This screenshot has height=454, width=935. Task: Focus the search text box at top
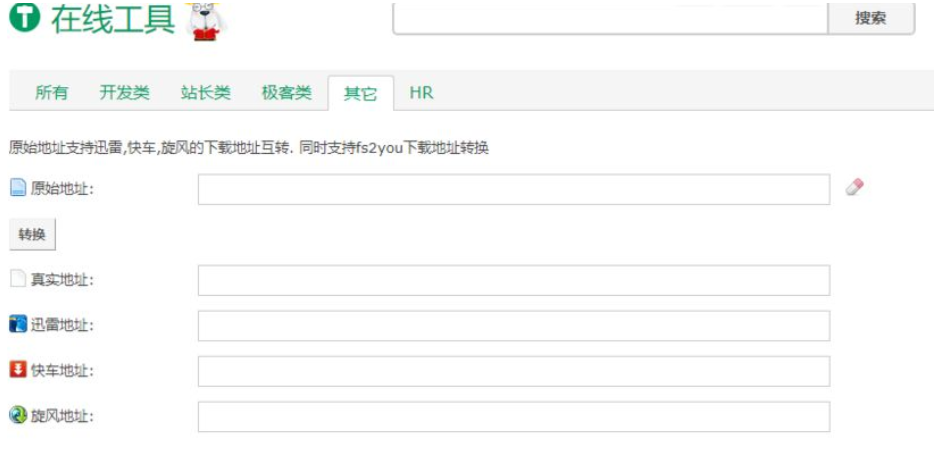pos(610,17)
